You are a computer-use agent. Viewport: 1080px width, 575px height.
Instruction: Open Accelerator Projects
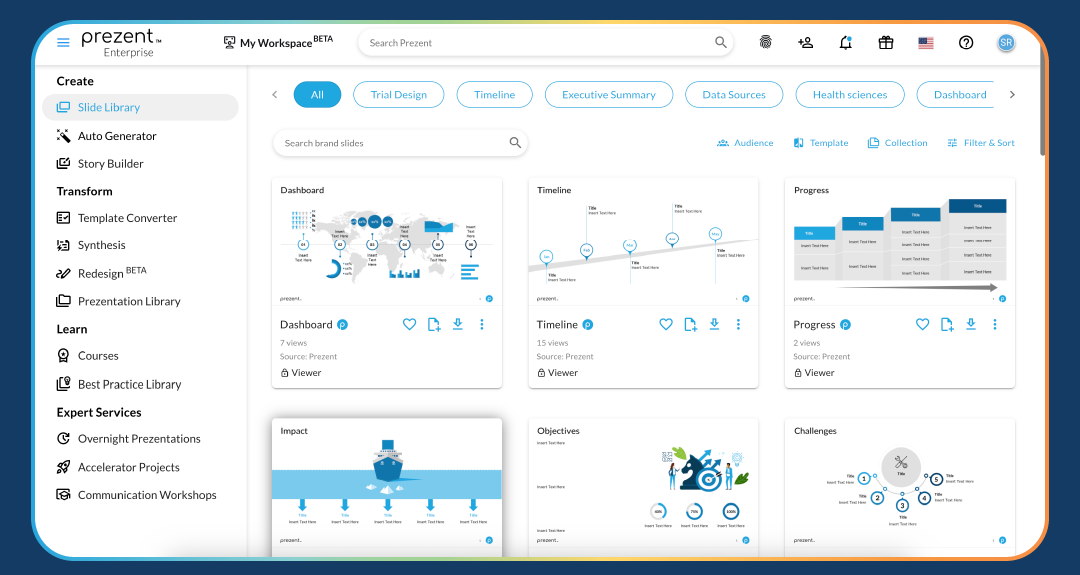pos(118,467)
